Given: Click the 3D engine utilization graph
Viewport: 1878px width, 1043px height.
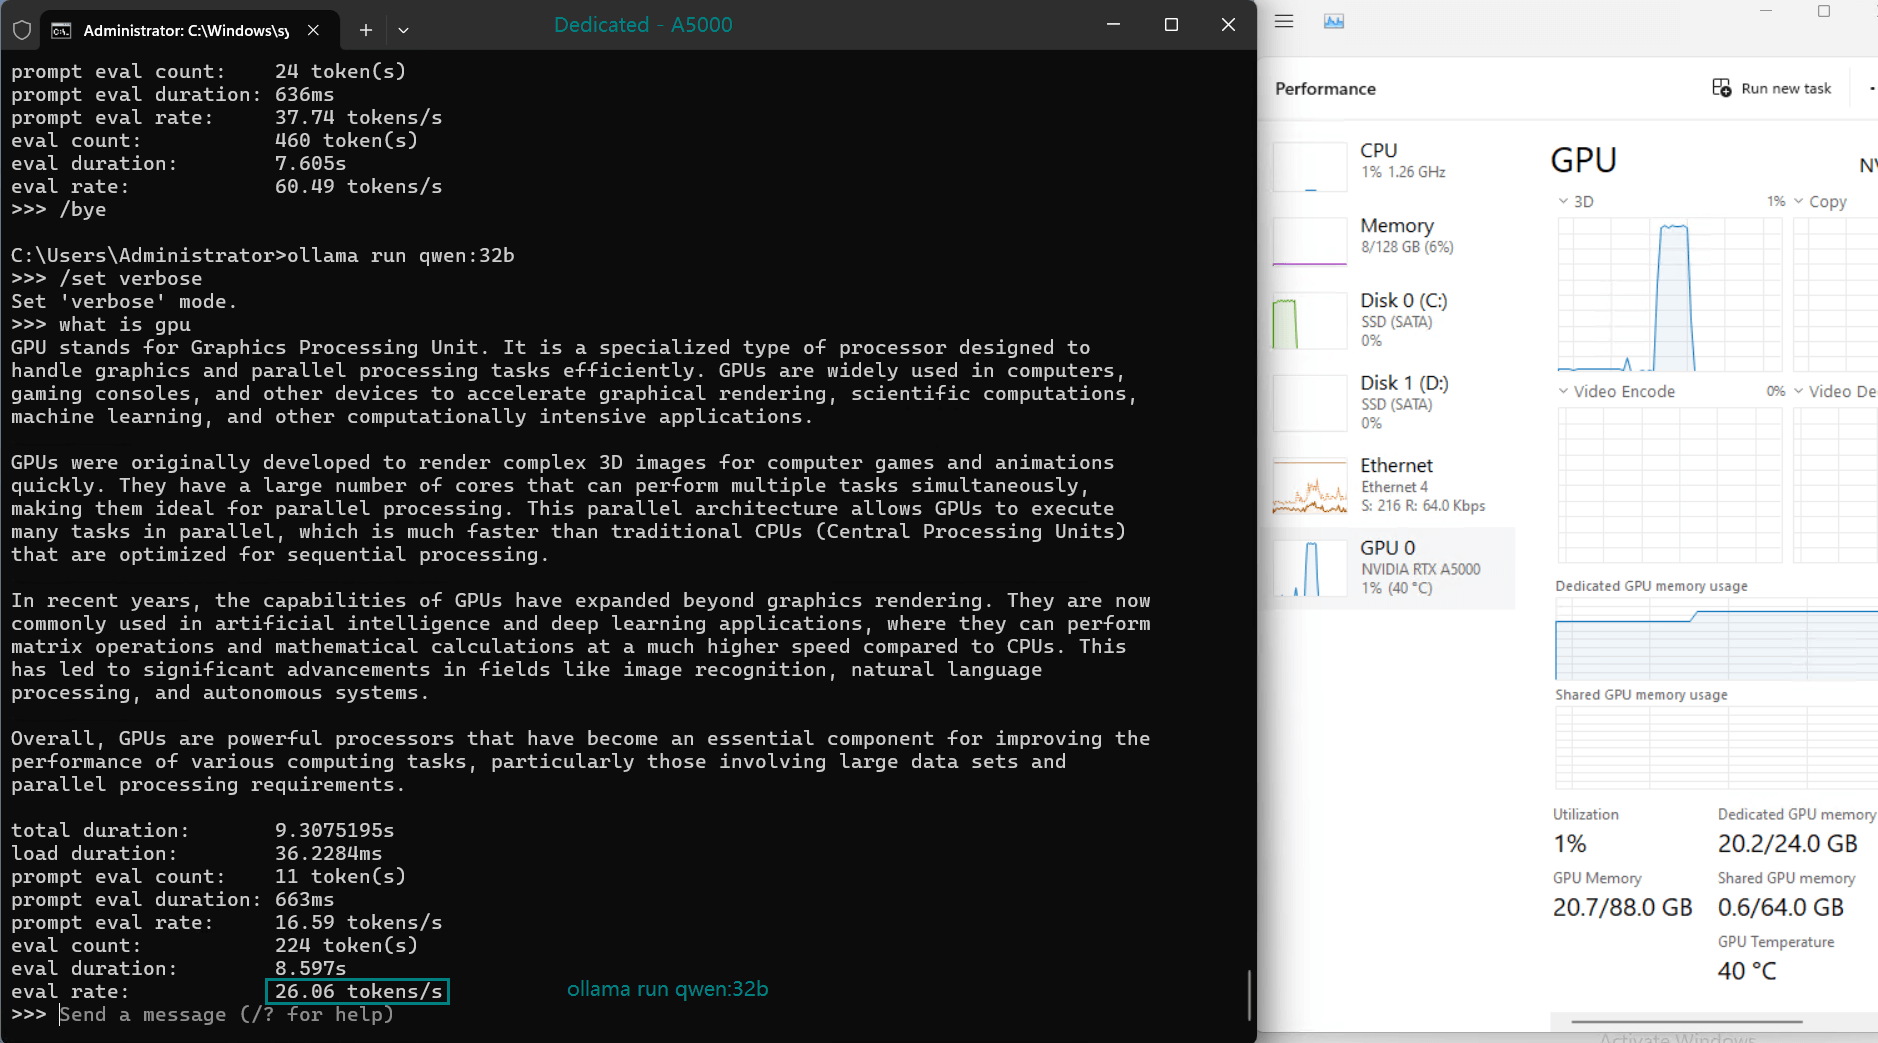Looking at the screenshot, I should pos(1670,295).
